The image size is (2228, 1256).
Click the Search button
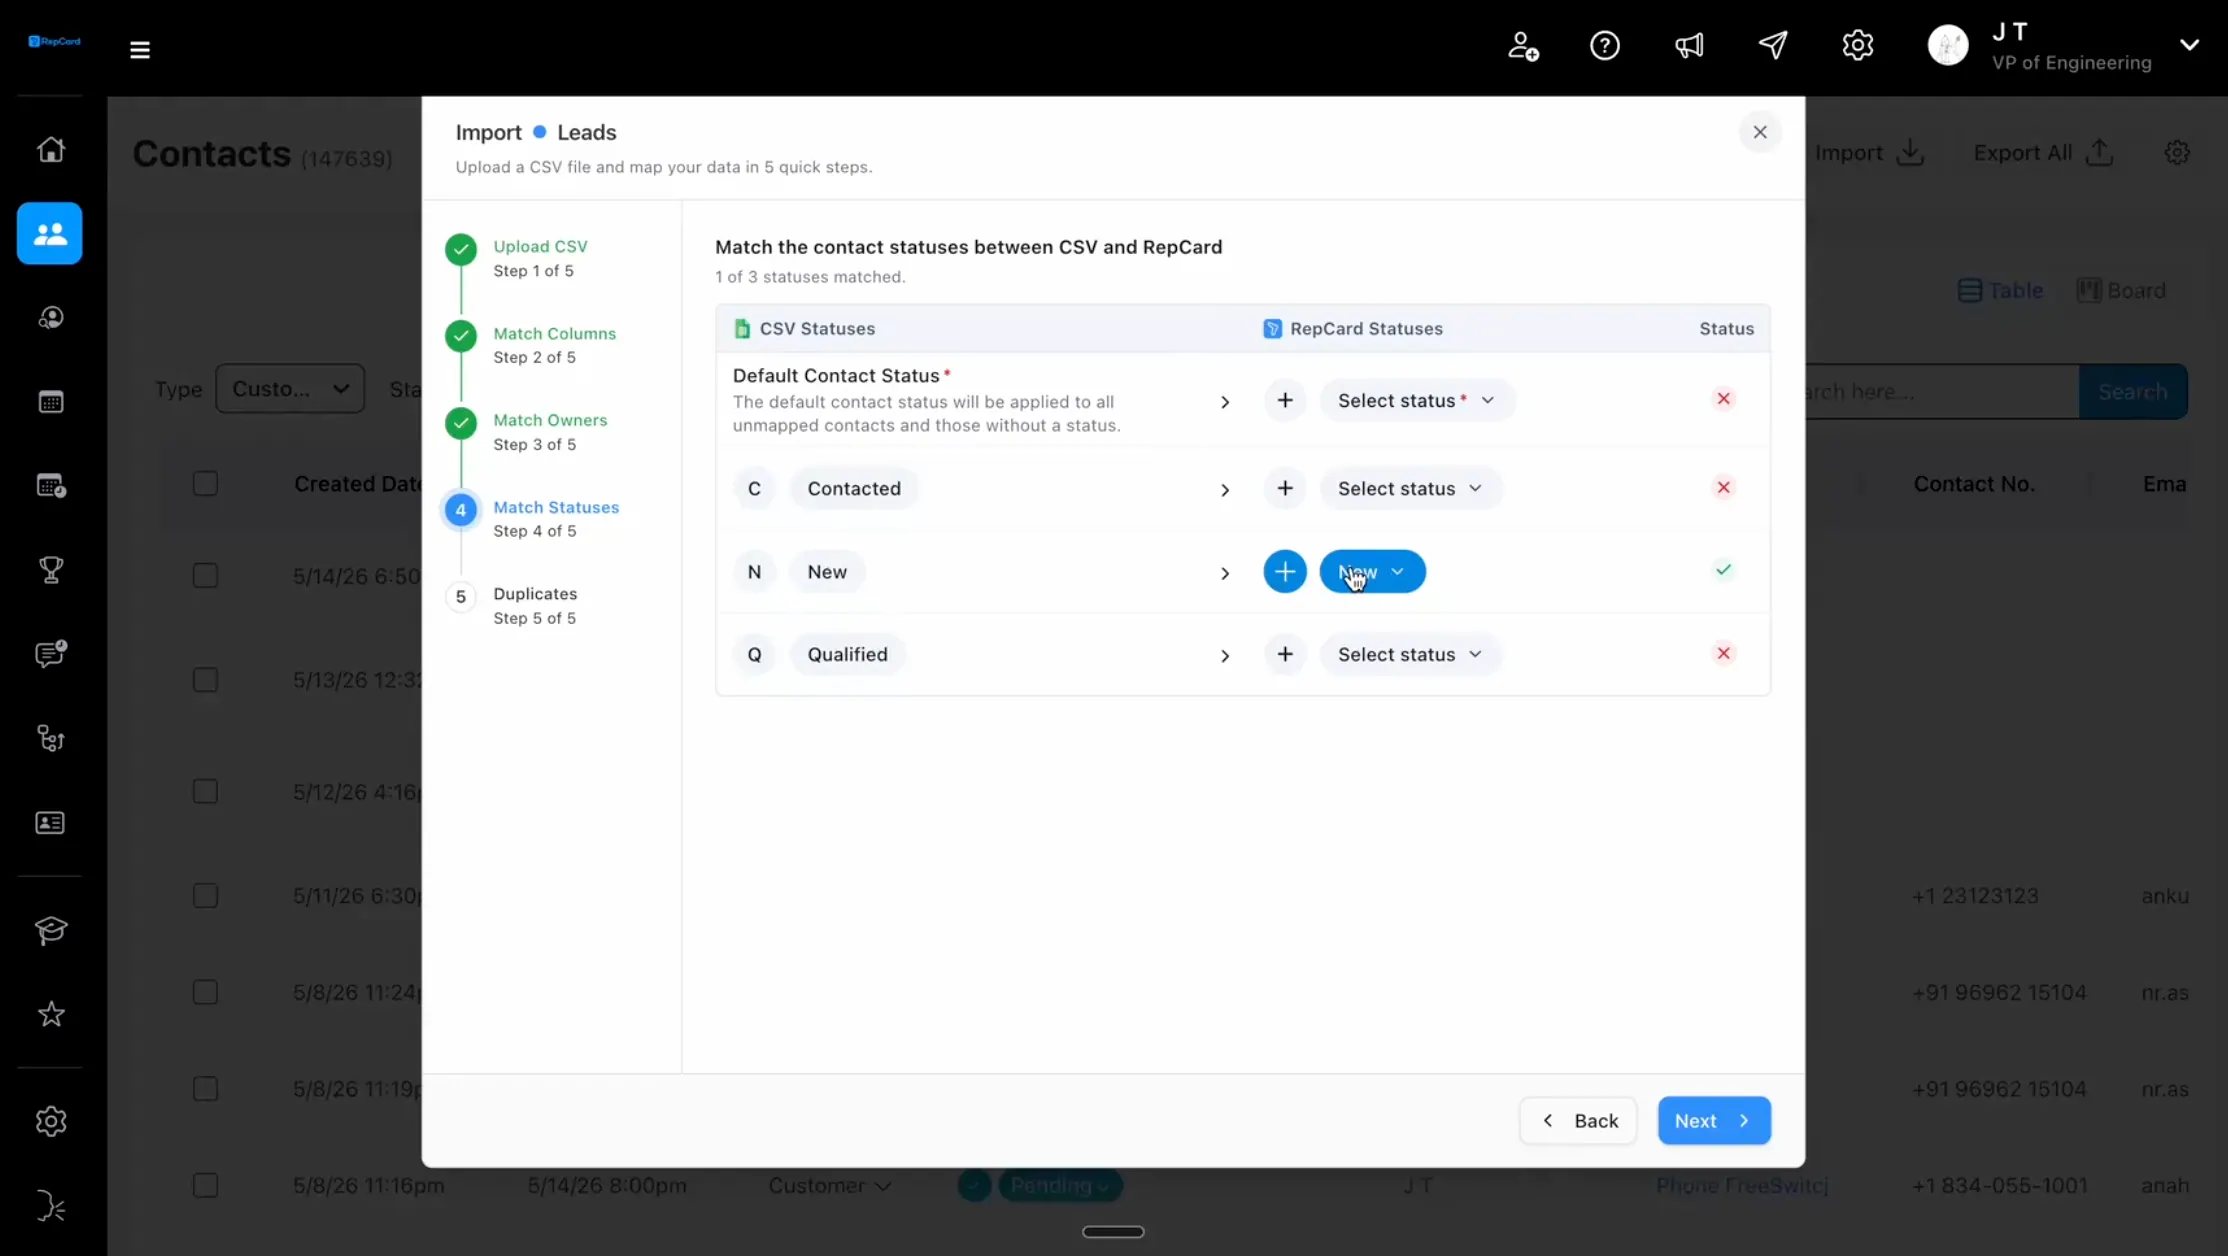coord(2133,392)
